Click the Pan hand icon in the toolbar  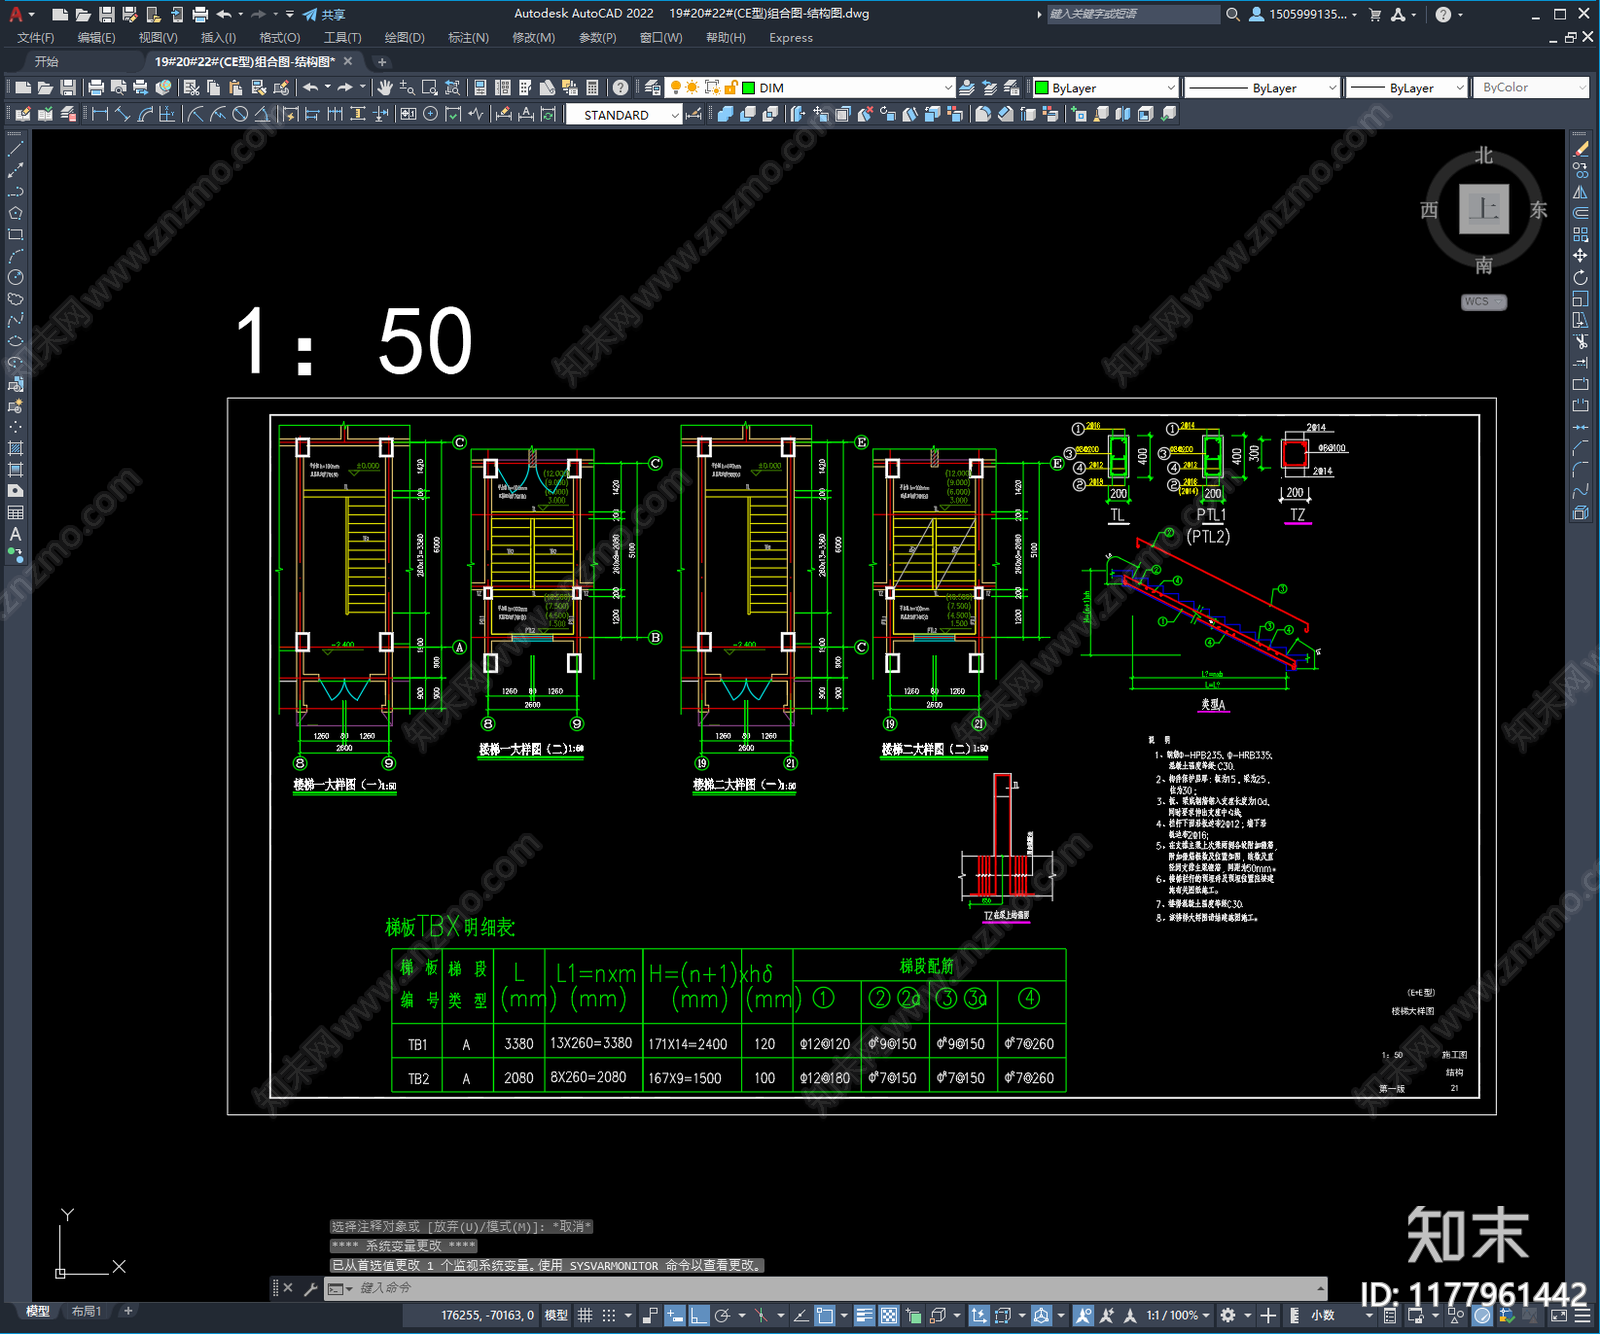(384, 88)
